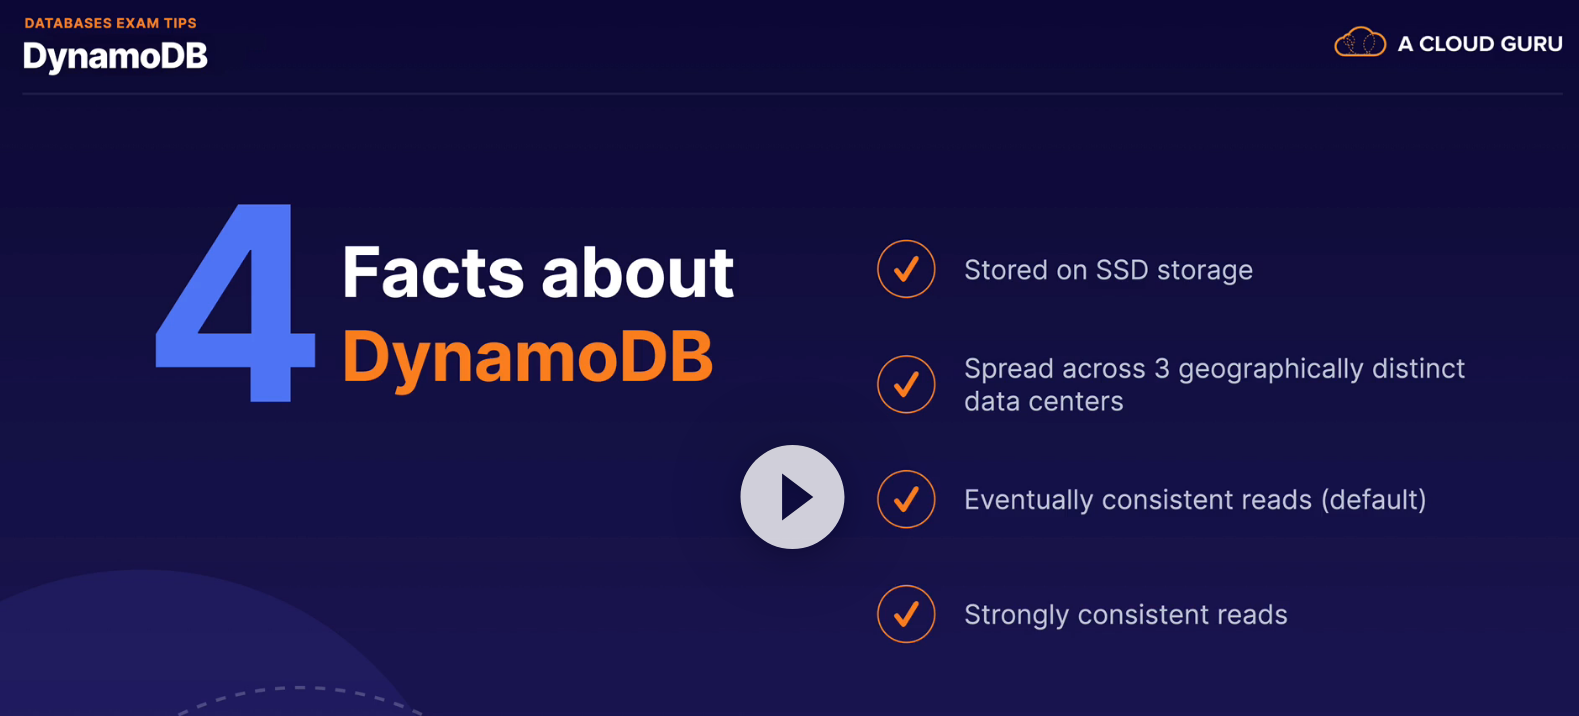Select the "Stored on SSD storage" text
The width and height of the screenshot is (1579, 716).
[x=1107, y=270]
